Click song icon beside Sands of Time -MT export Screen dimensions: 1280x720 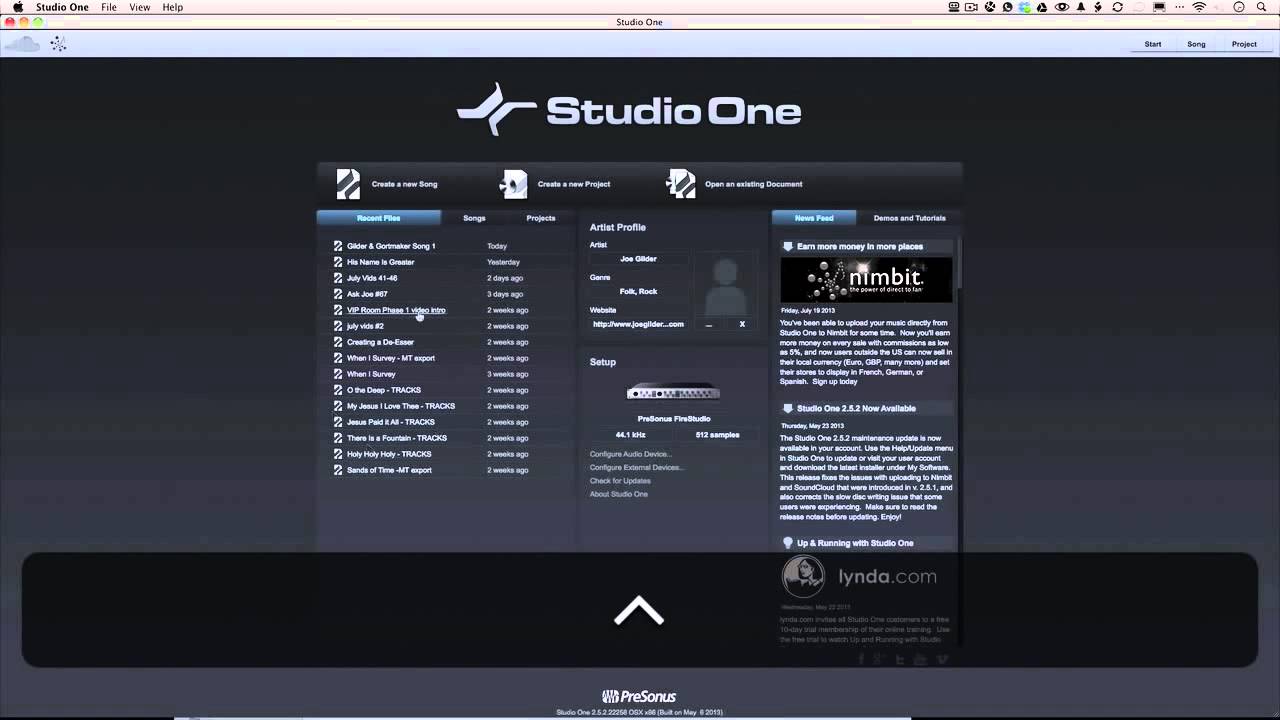338,470
